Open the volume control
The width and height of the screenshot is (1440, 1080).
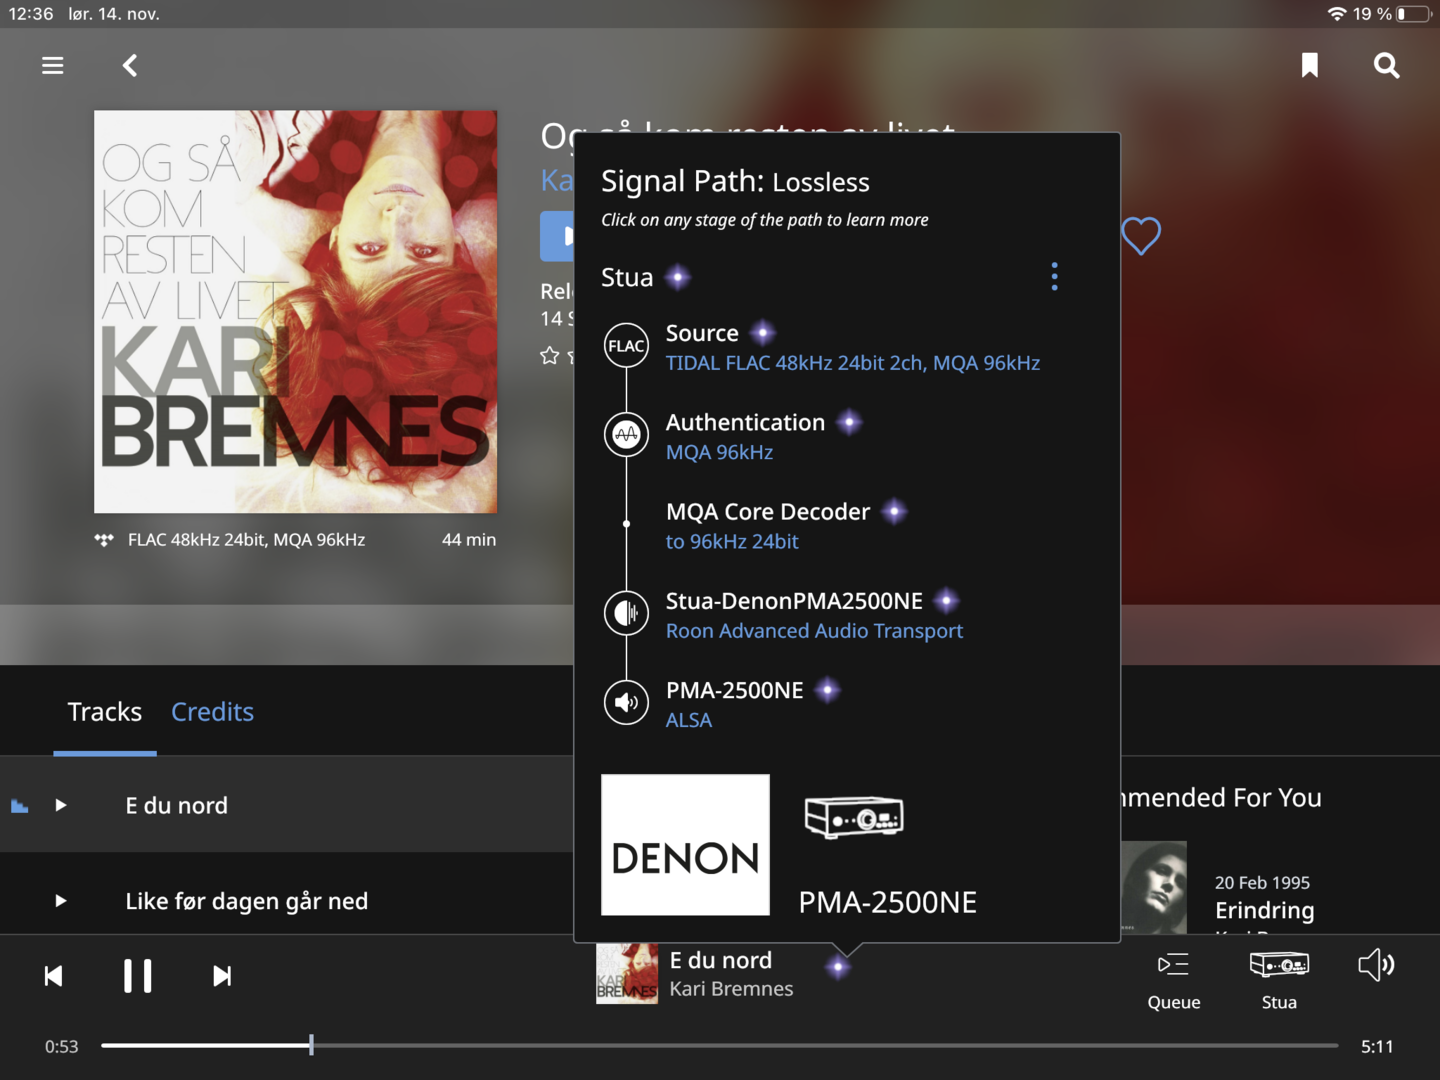click(x=1376, y=965)
